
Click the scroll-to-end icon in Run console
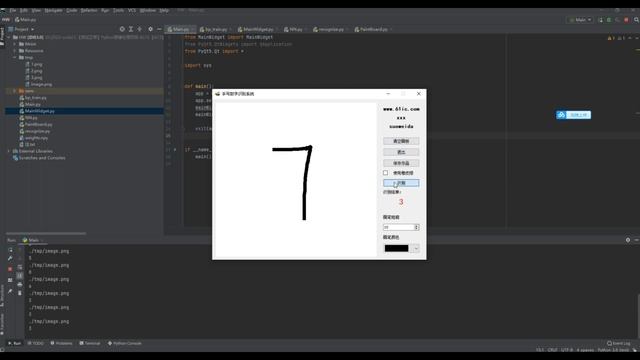coord(20,276)
